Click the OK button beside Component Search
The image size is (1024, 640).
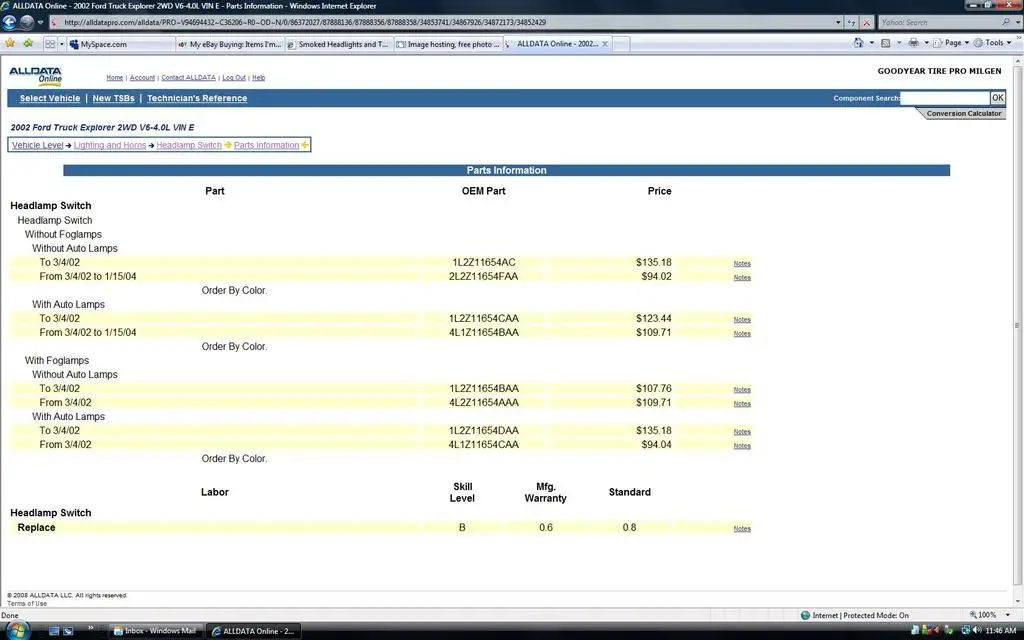click(x=997, y=98)
